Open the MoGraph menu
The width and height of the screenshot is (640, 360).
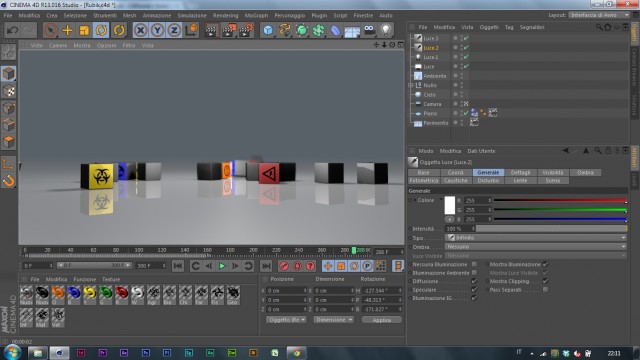(x=256, y=16)
